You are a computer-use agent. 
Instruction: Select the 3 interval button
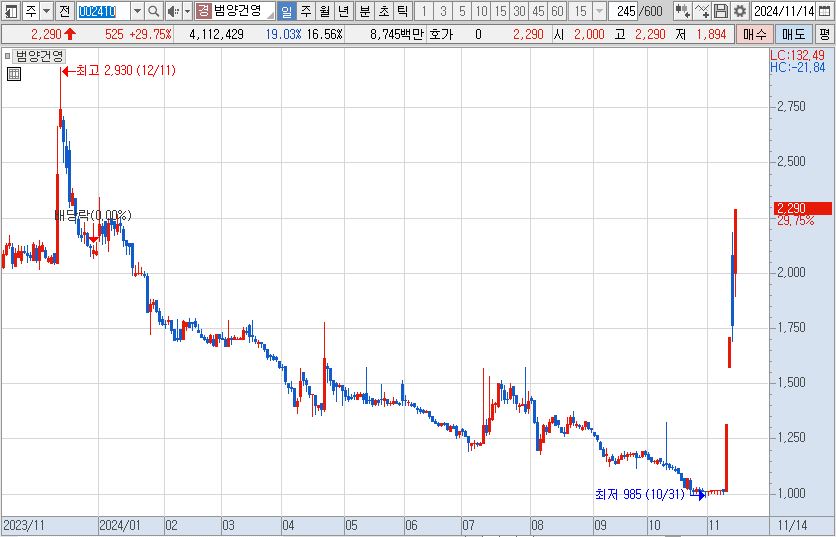tap(443, 11)
